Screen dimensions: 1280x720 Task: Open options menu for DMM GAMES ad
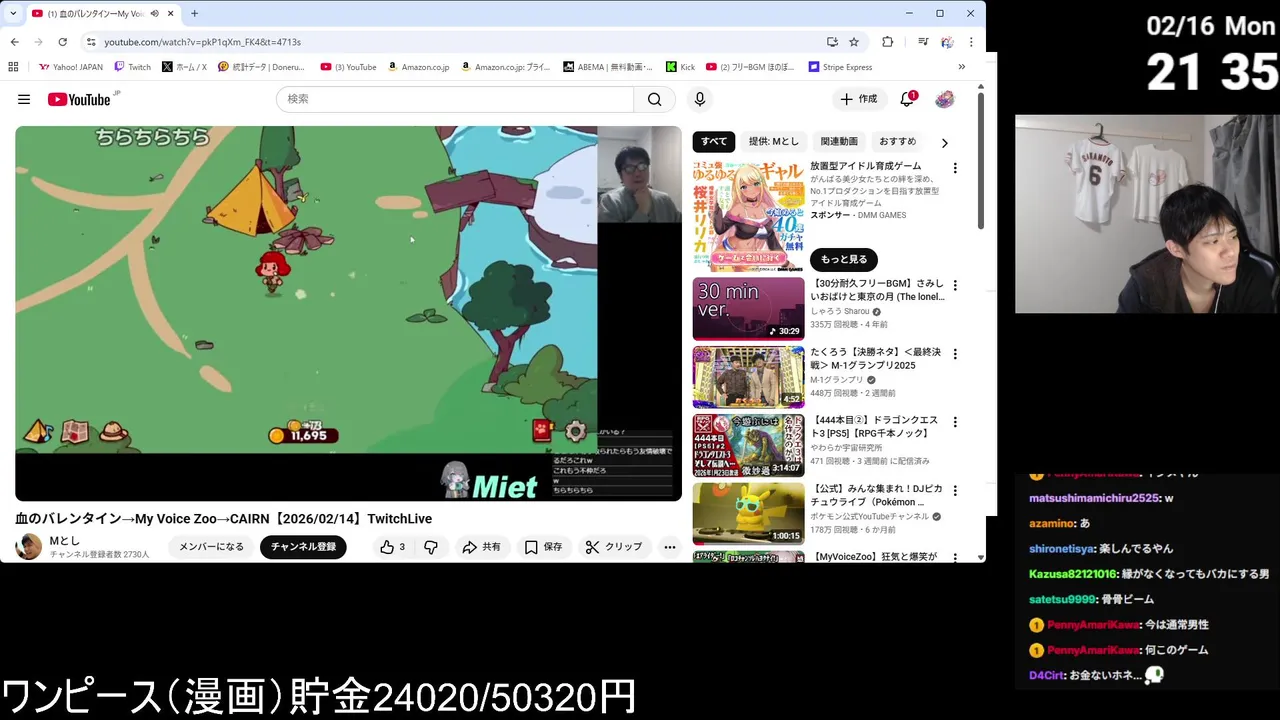955,168
